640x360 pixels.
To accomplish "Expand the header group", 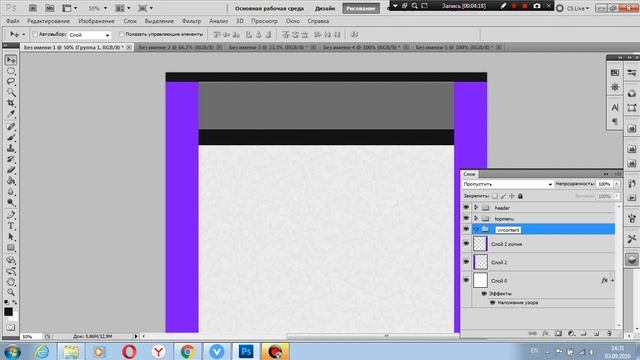I will (x=476, y=207).
